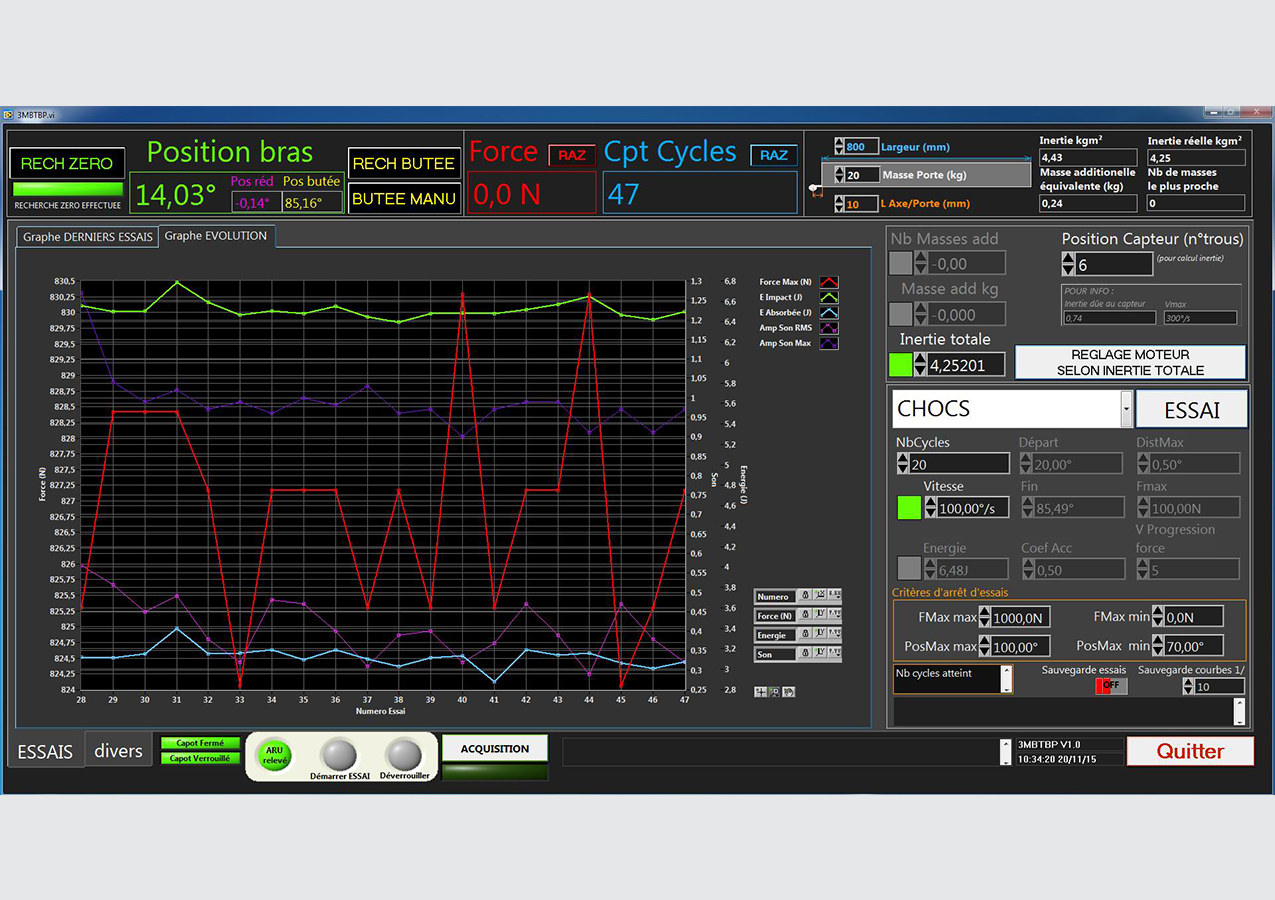Select the graph crosshair cursor tool

tap(761, 691)
